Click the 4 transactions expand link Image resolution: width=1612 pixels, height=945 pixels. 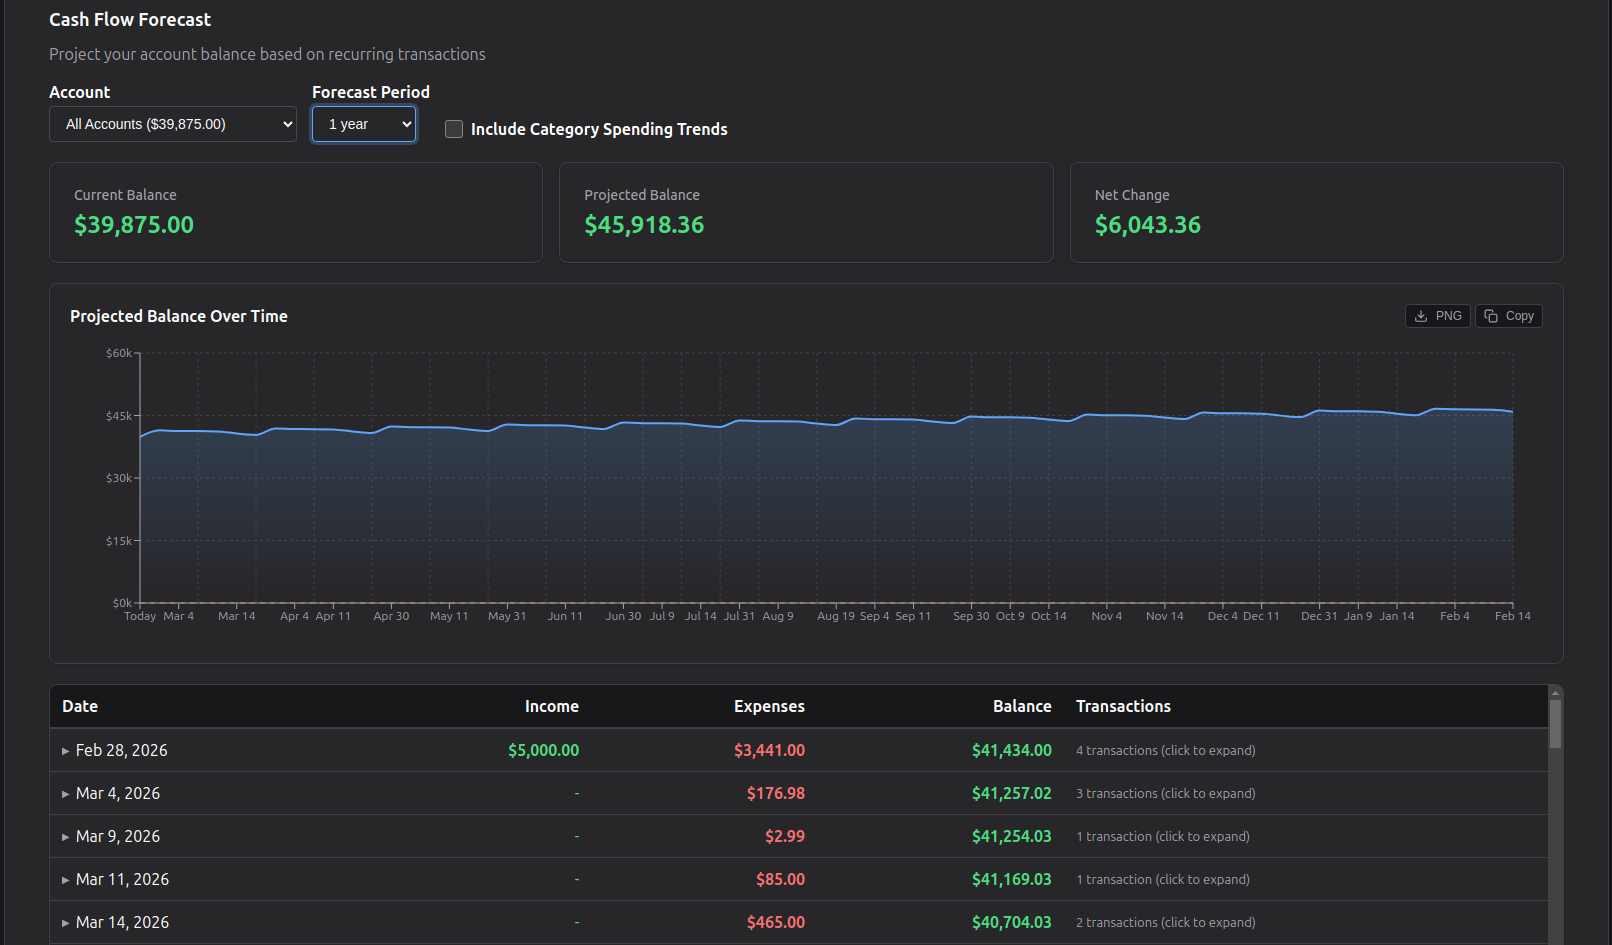click(x=1166, y=750)
